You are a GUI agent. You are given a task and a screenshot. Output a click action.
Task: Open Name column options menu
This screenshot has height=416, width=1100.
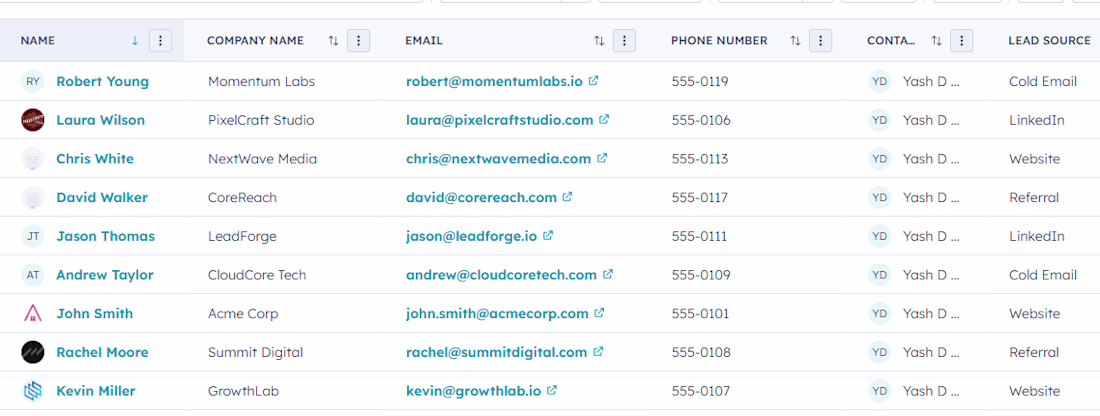click(x=161, y=41)
